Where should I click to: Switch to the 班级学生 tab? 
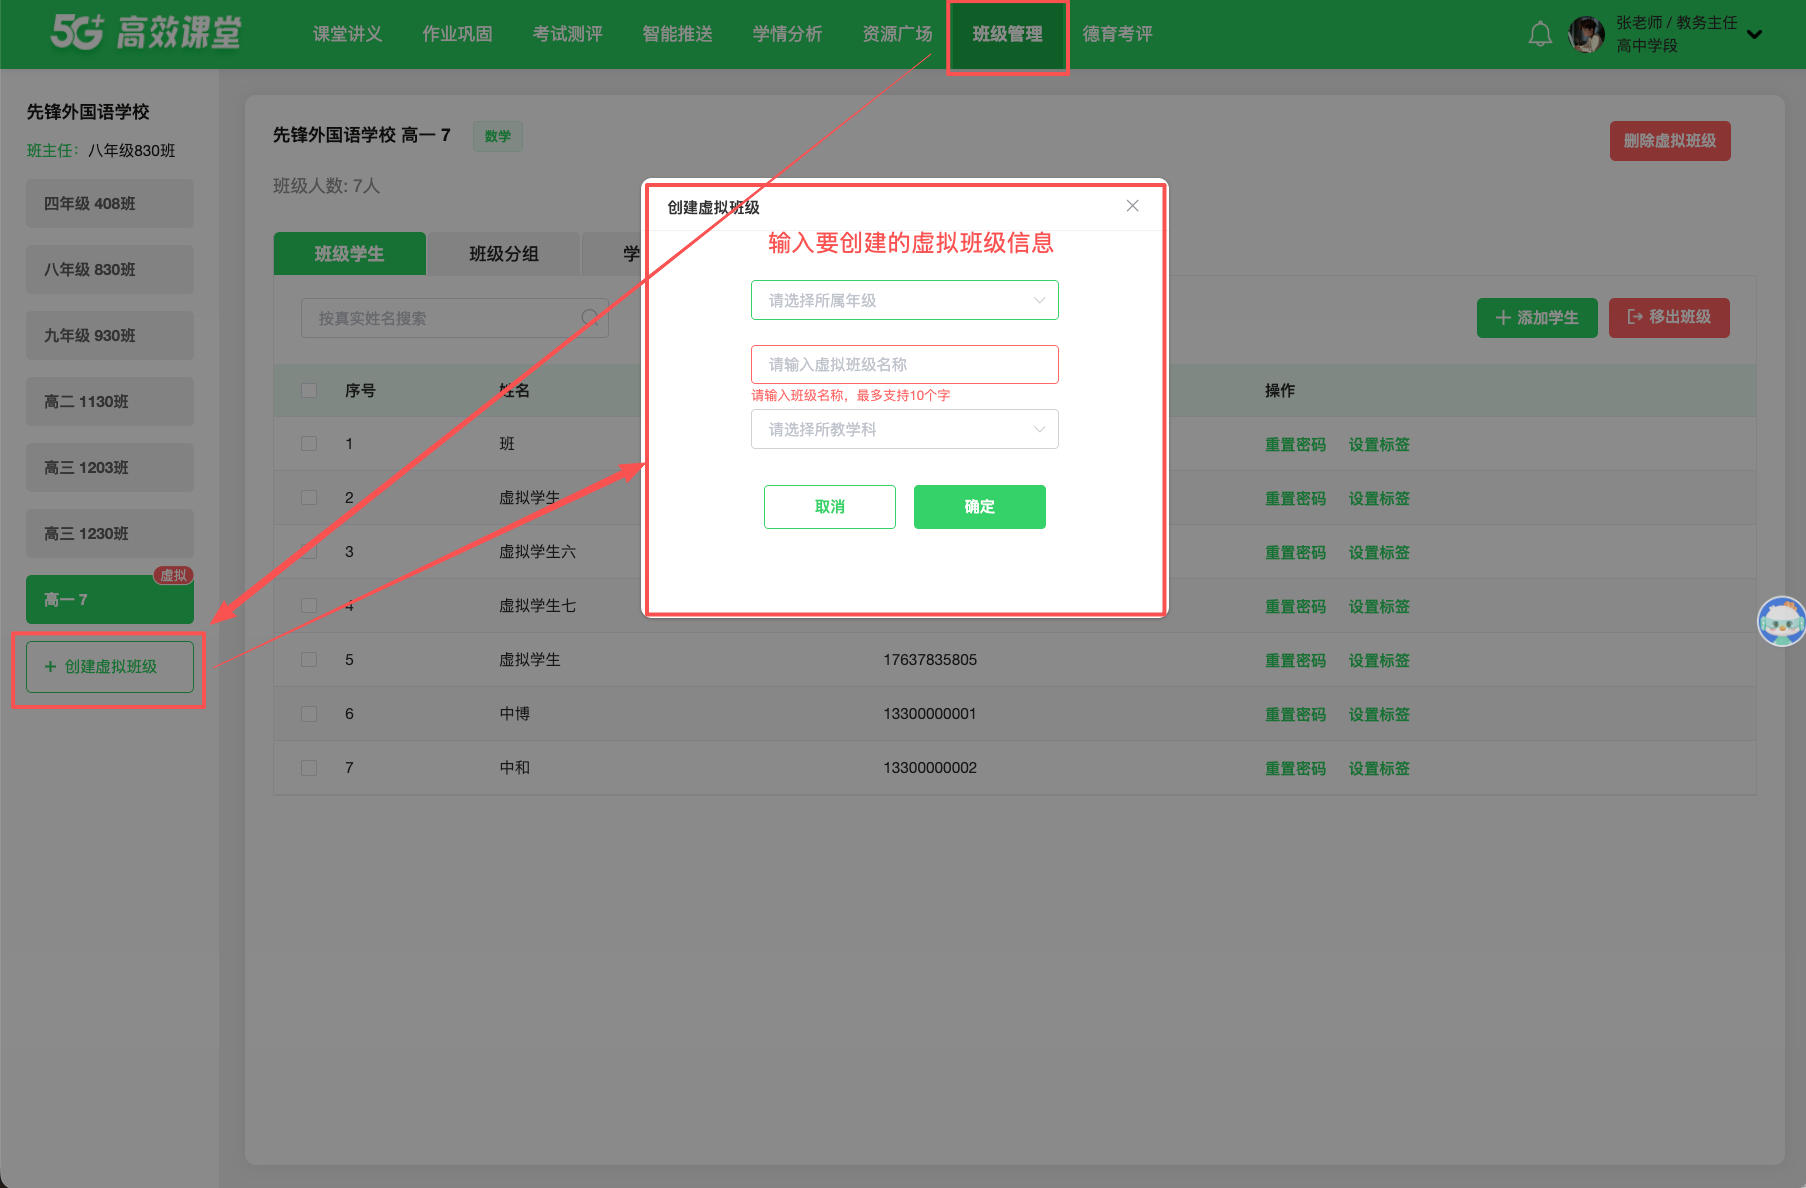point(350,254)
